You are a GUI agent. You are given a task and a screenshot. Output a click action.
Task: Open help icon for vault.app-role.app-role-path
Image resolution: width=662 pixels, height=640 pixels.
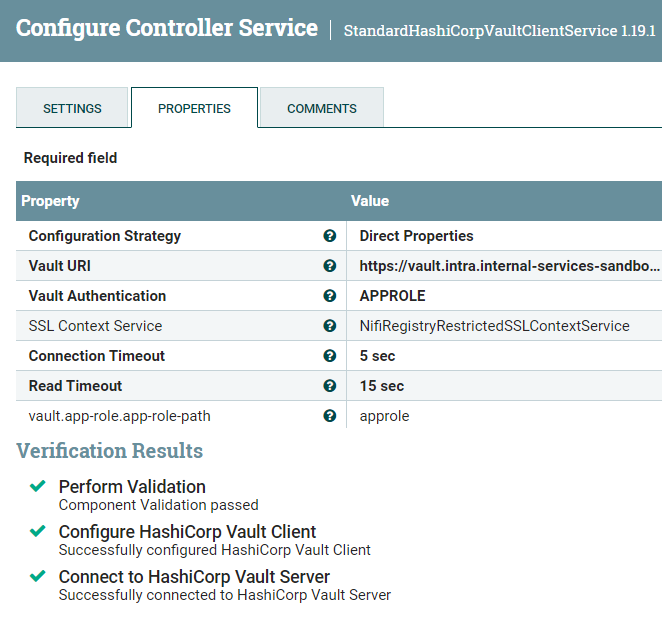(330, 416)
